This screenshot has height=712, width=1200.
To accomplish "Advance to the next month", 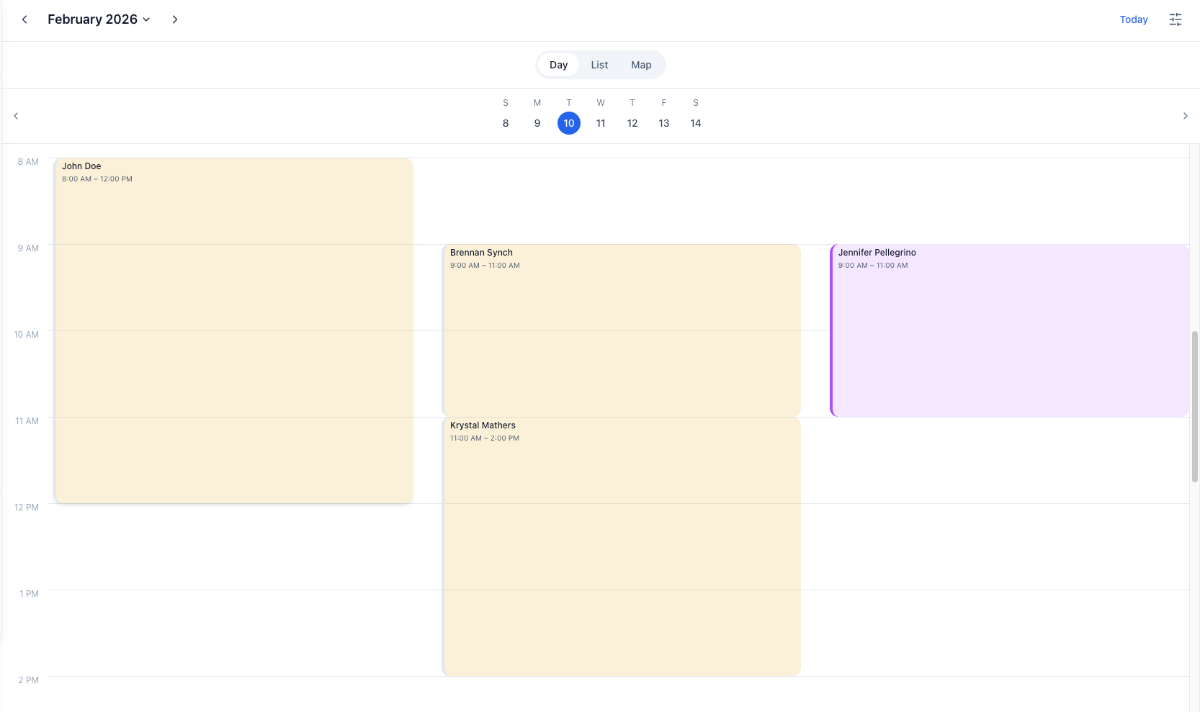I will 175,18.
